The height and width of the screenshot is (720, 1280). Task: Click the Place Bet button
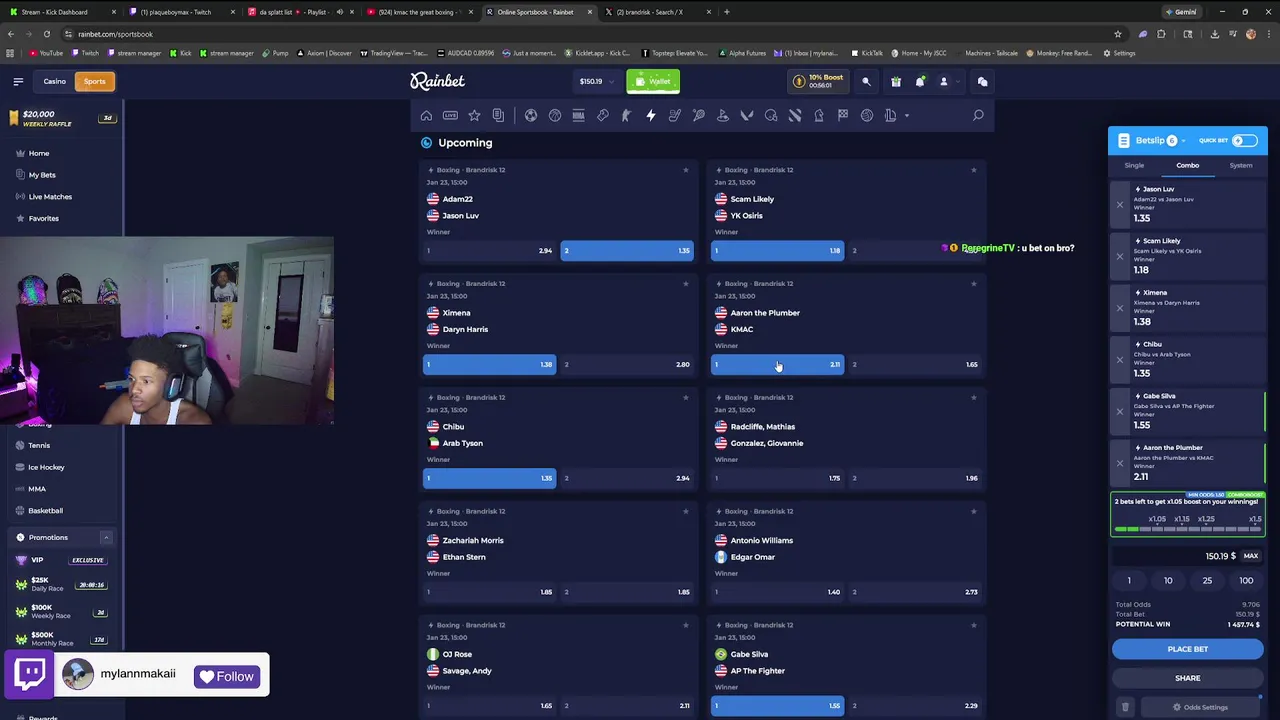1187,649
